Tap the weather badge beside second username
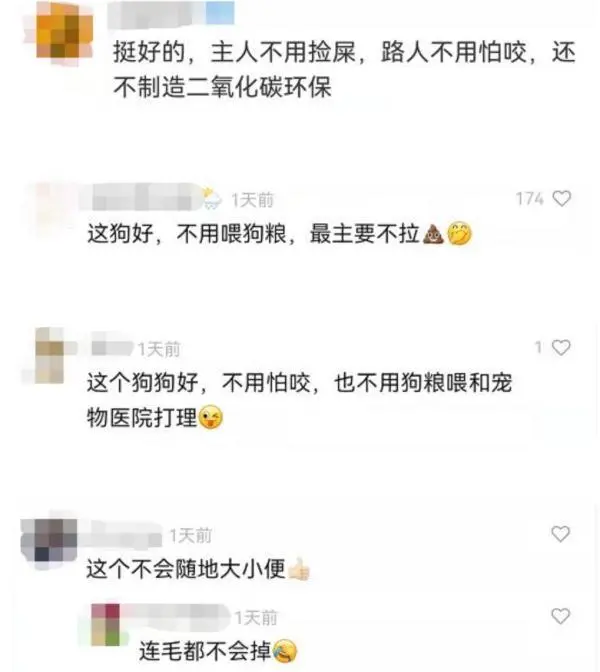600x672 pixels. [x=212, y=198]
